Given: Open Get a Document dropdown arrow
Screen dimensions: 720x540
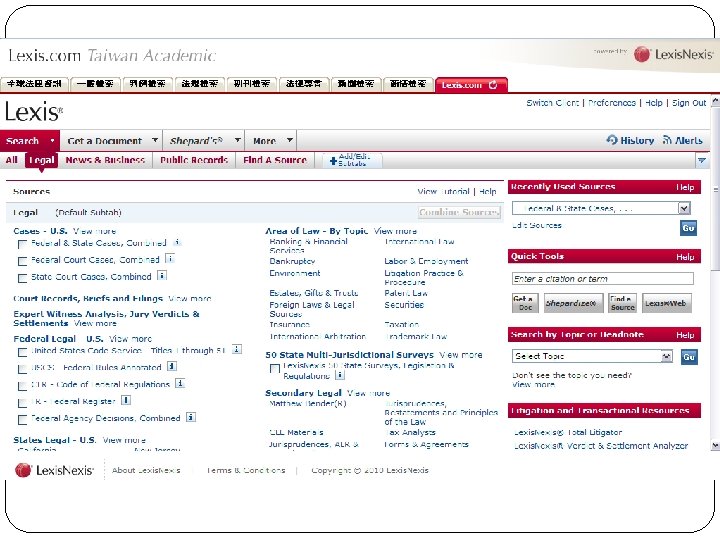Looking at the screenshot, I should 155,140.
